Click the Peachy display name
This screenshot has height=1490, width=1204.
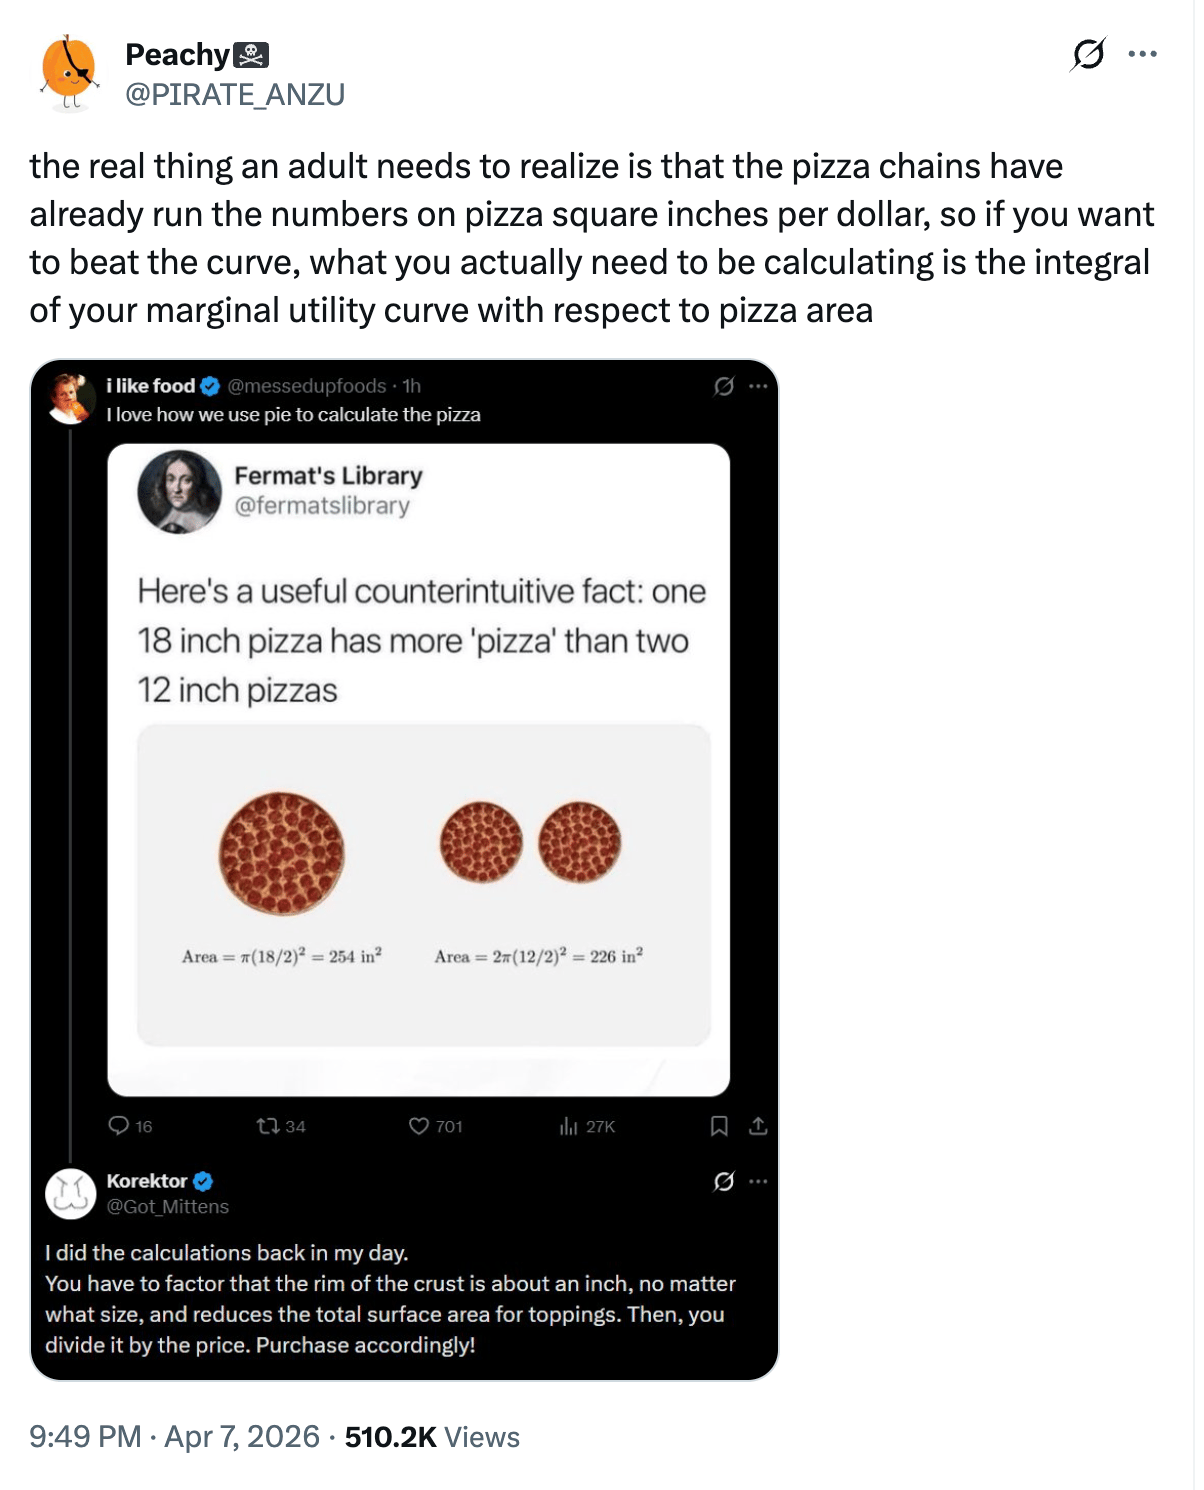(178, 54)
